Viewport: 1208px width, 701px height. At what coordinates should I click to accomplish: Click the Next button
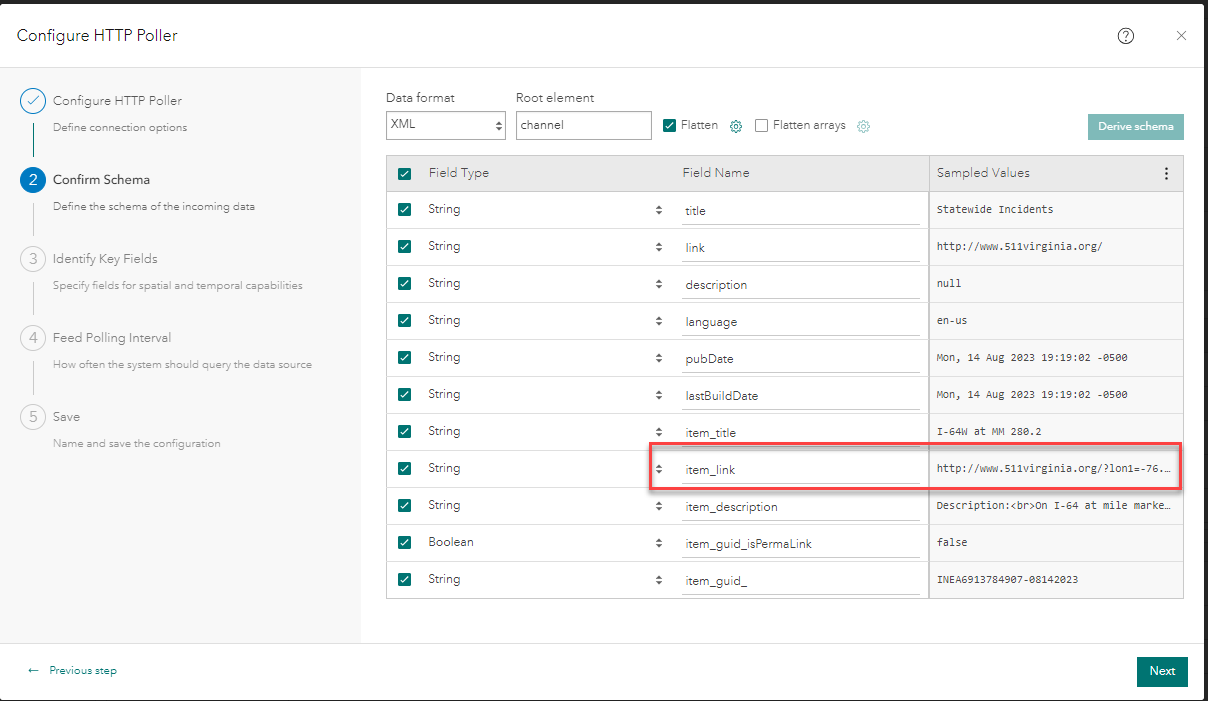1162,671
